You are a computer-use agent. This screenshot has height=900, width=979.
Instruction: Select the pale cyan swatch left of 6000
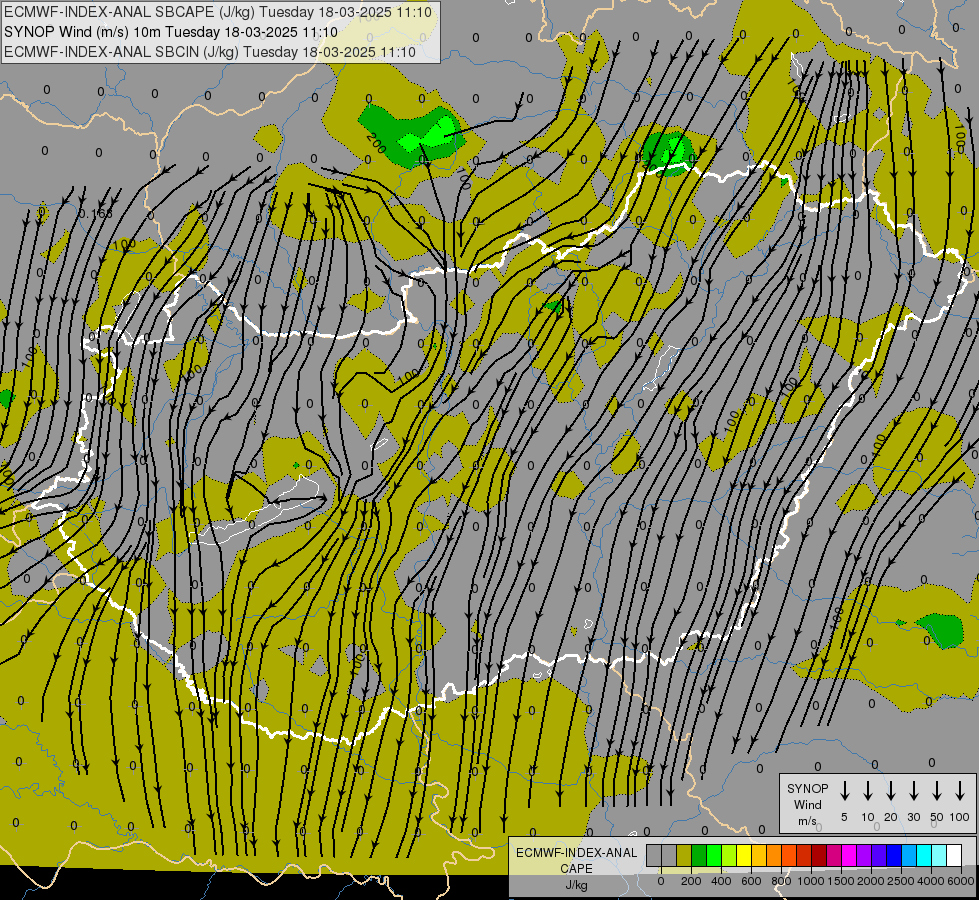coord(940,856)
